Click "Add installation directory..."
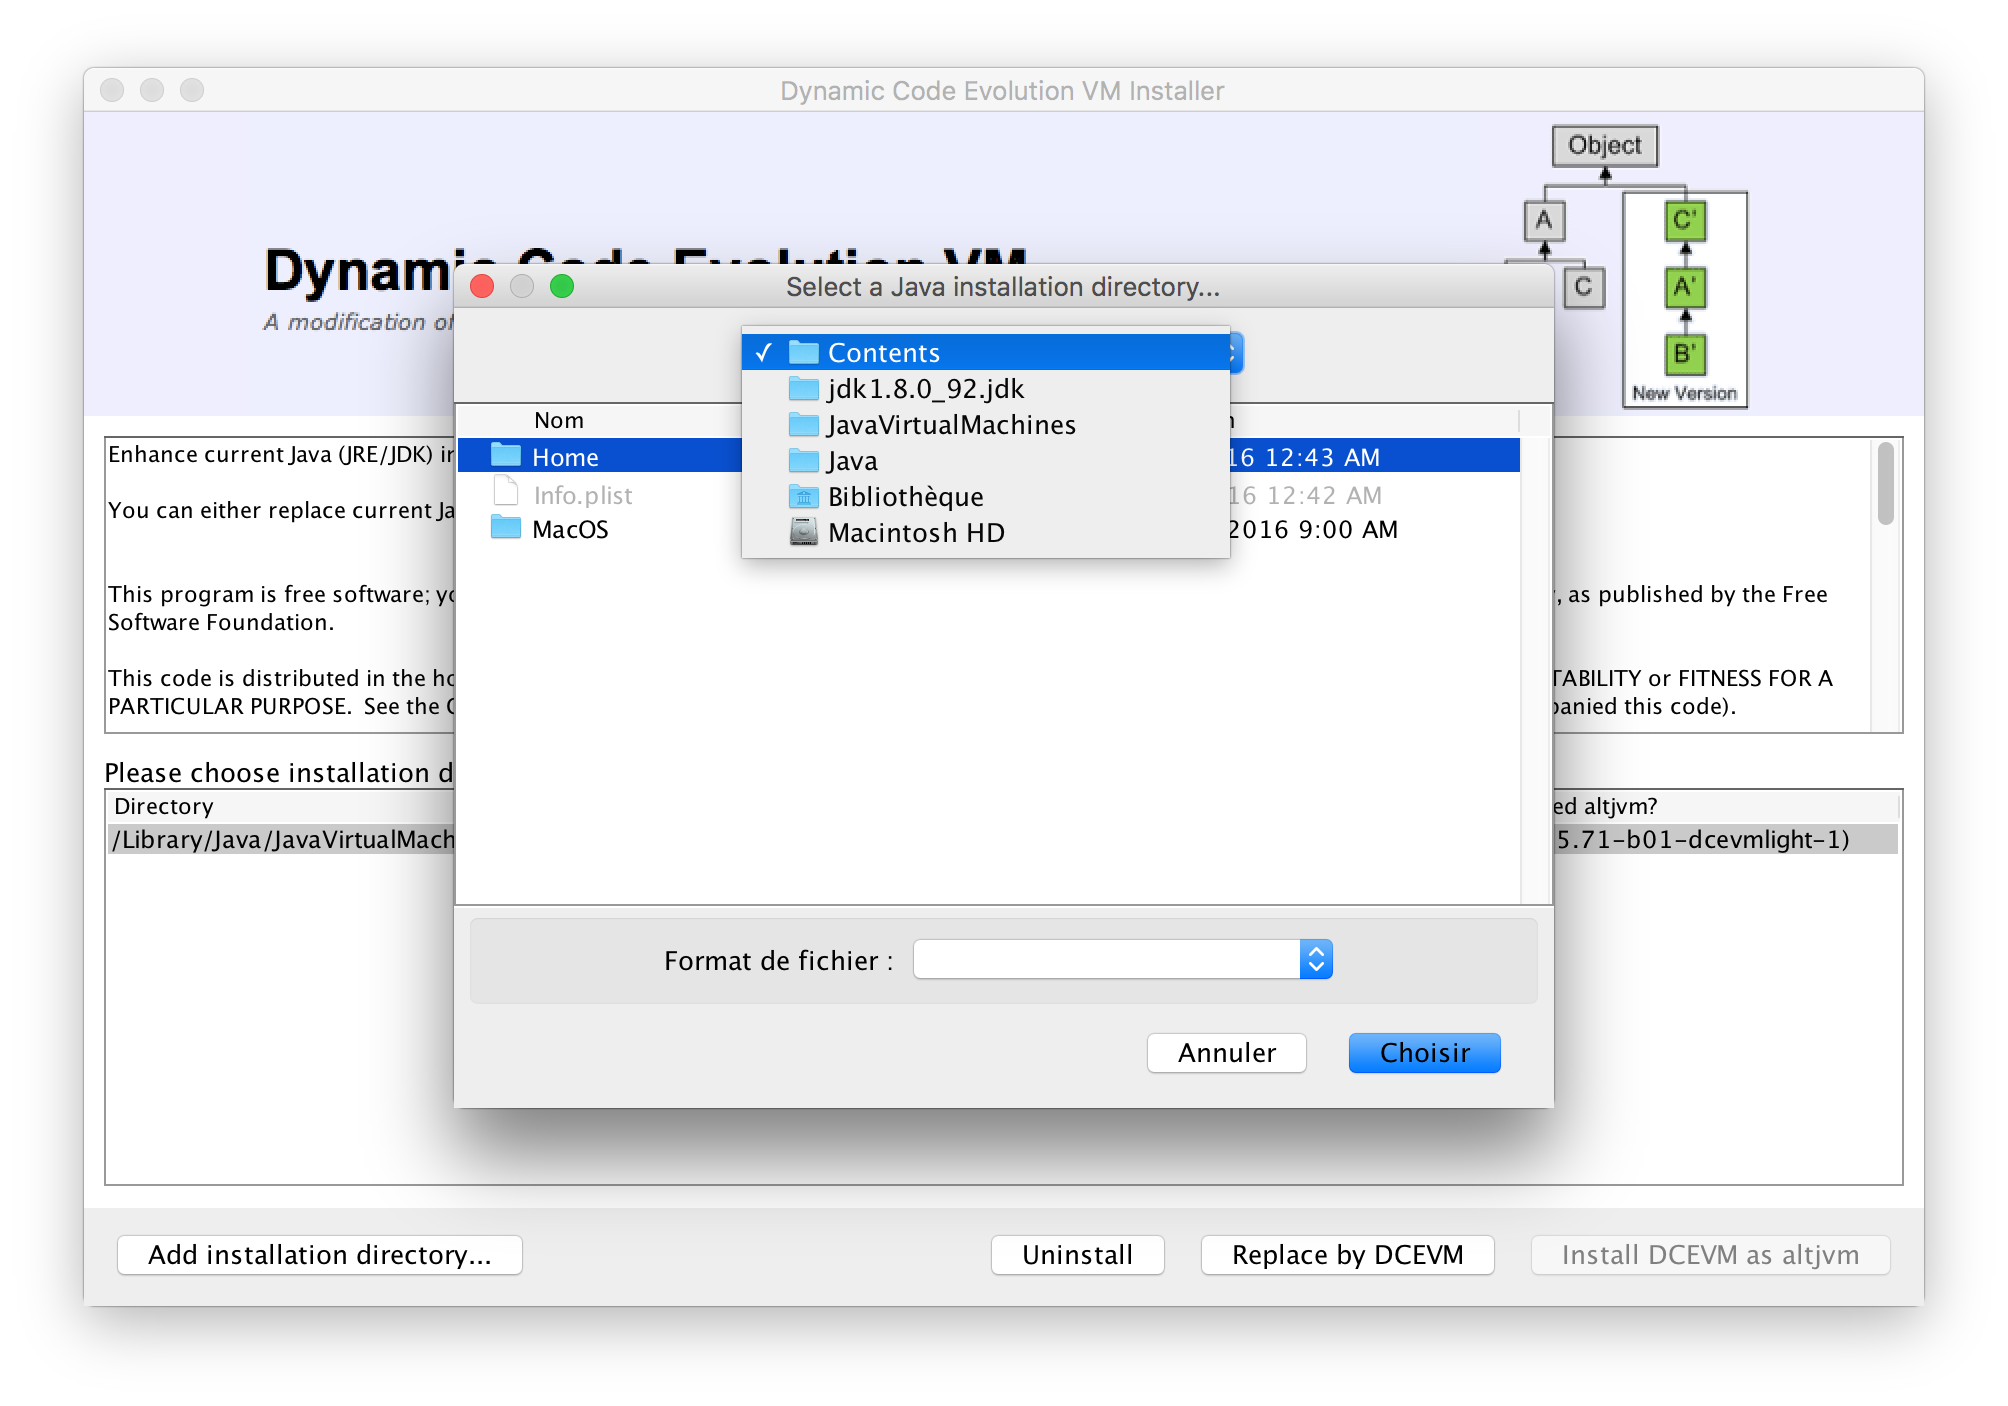 (x=319, y=1255)
